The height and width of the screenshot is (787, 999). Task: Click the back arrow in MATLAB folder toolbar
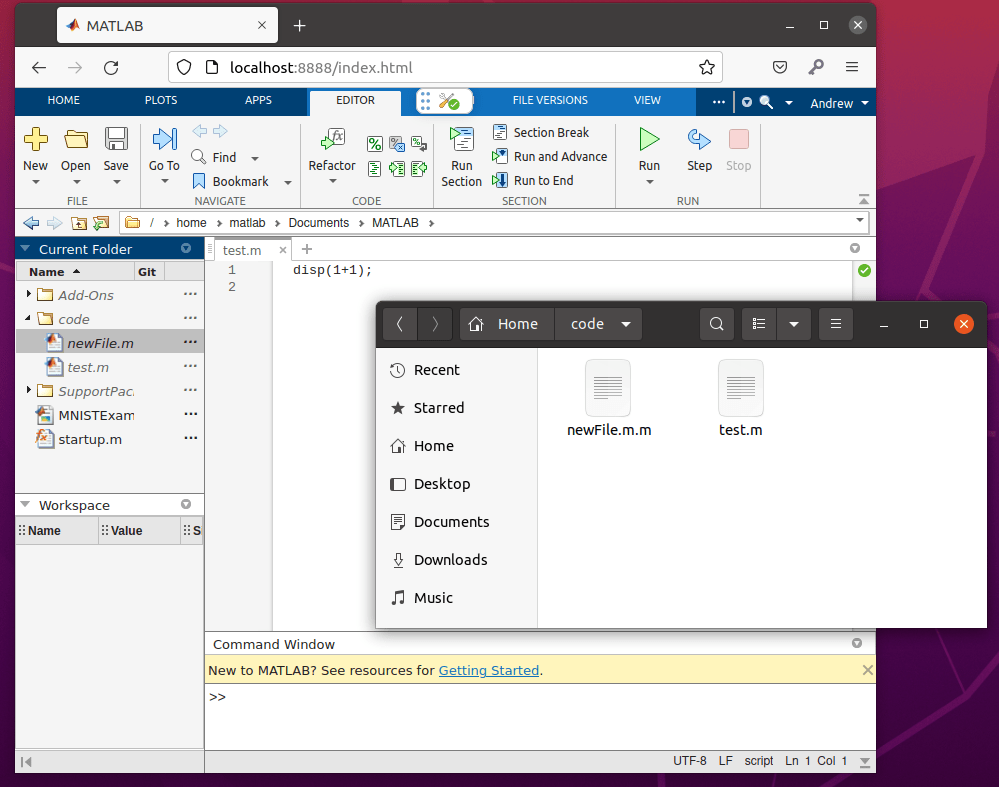tap(31, 223)
